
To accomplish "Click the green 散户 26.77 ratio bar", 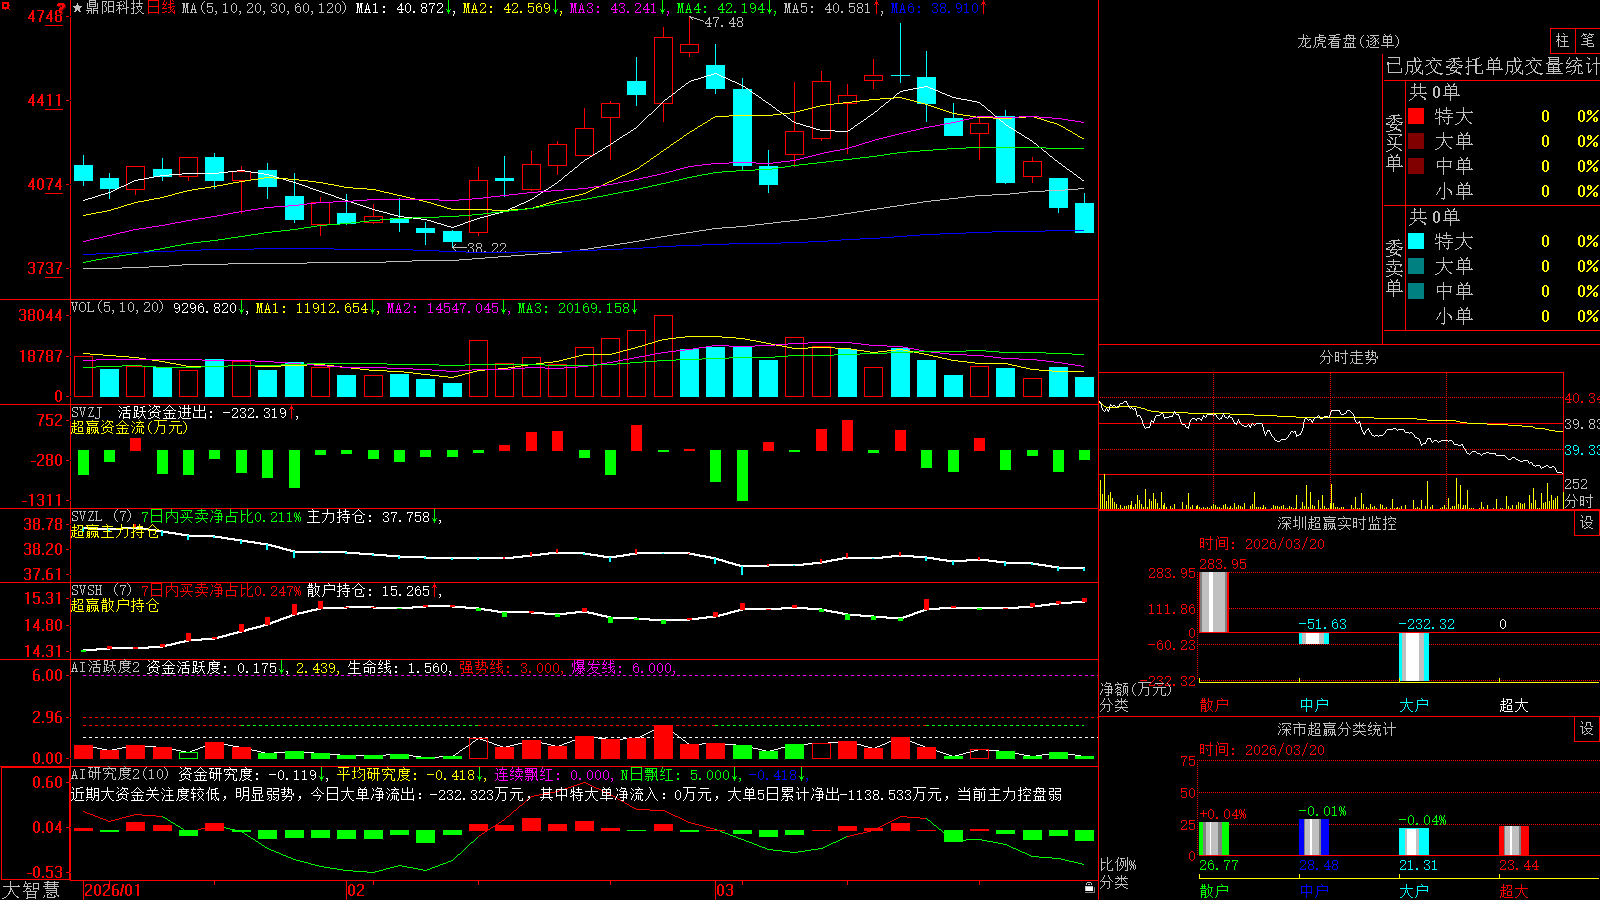I will [1214, 839].
